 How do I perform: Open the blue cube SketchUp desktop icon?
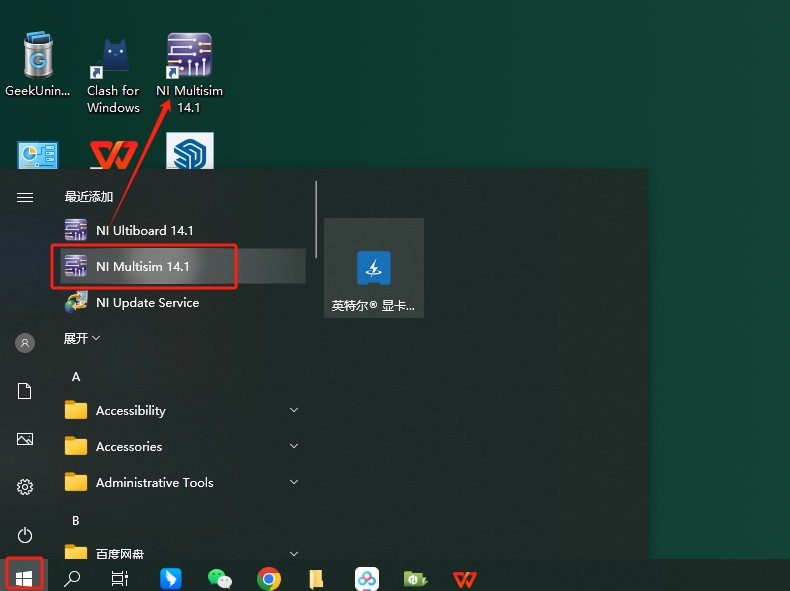(x=190, y=151)
